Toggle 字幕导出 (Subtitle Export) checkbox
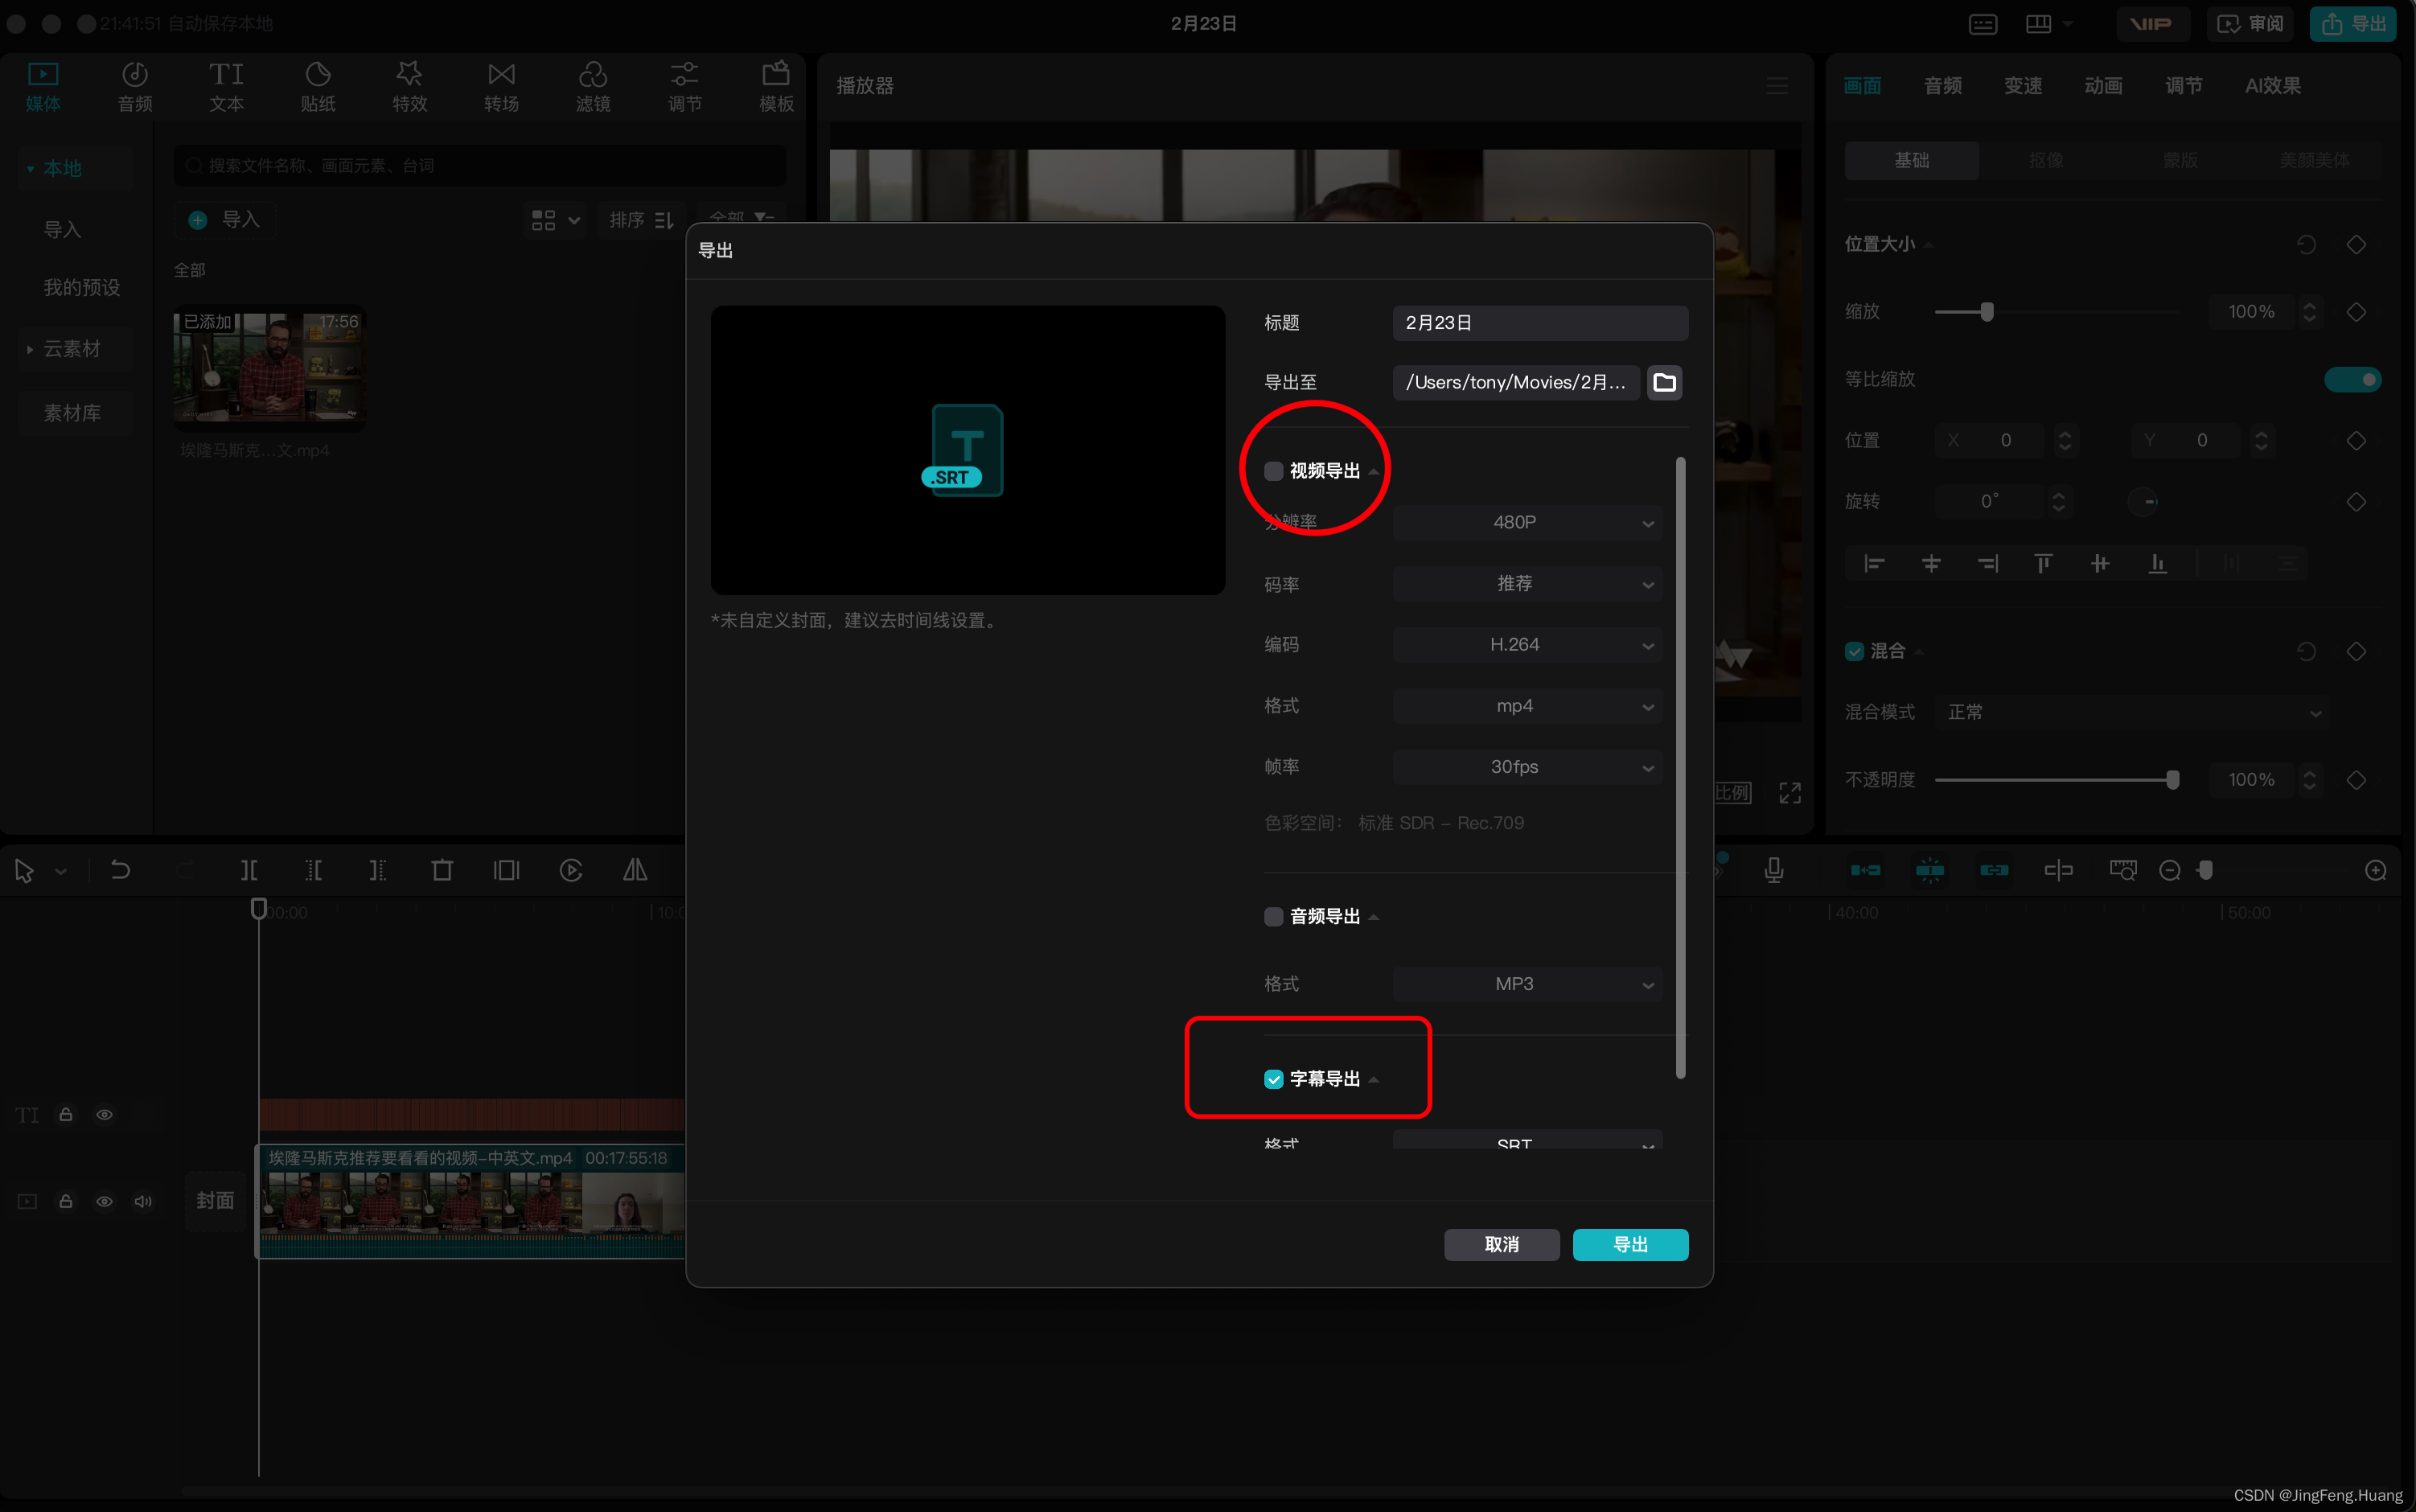The width and height of the screenshot is (2416, 1512). [x=1273, y=1079]
